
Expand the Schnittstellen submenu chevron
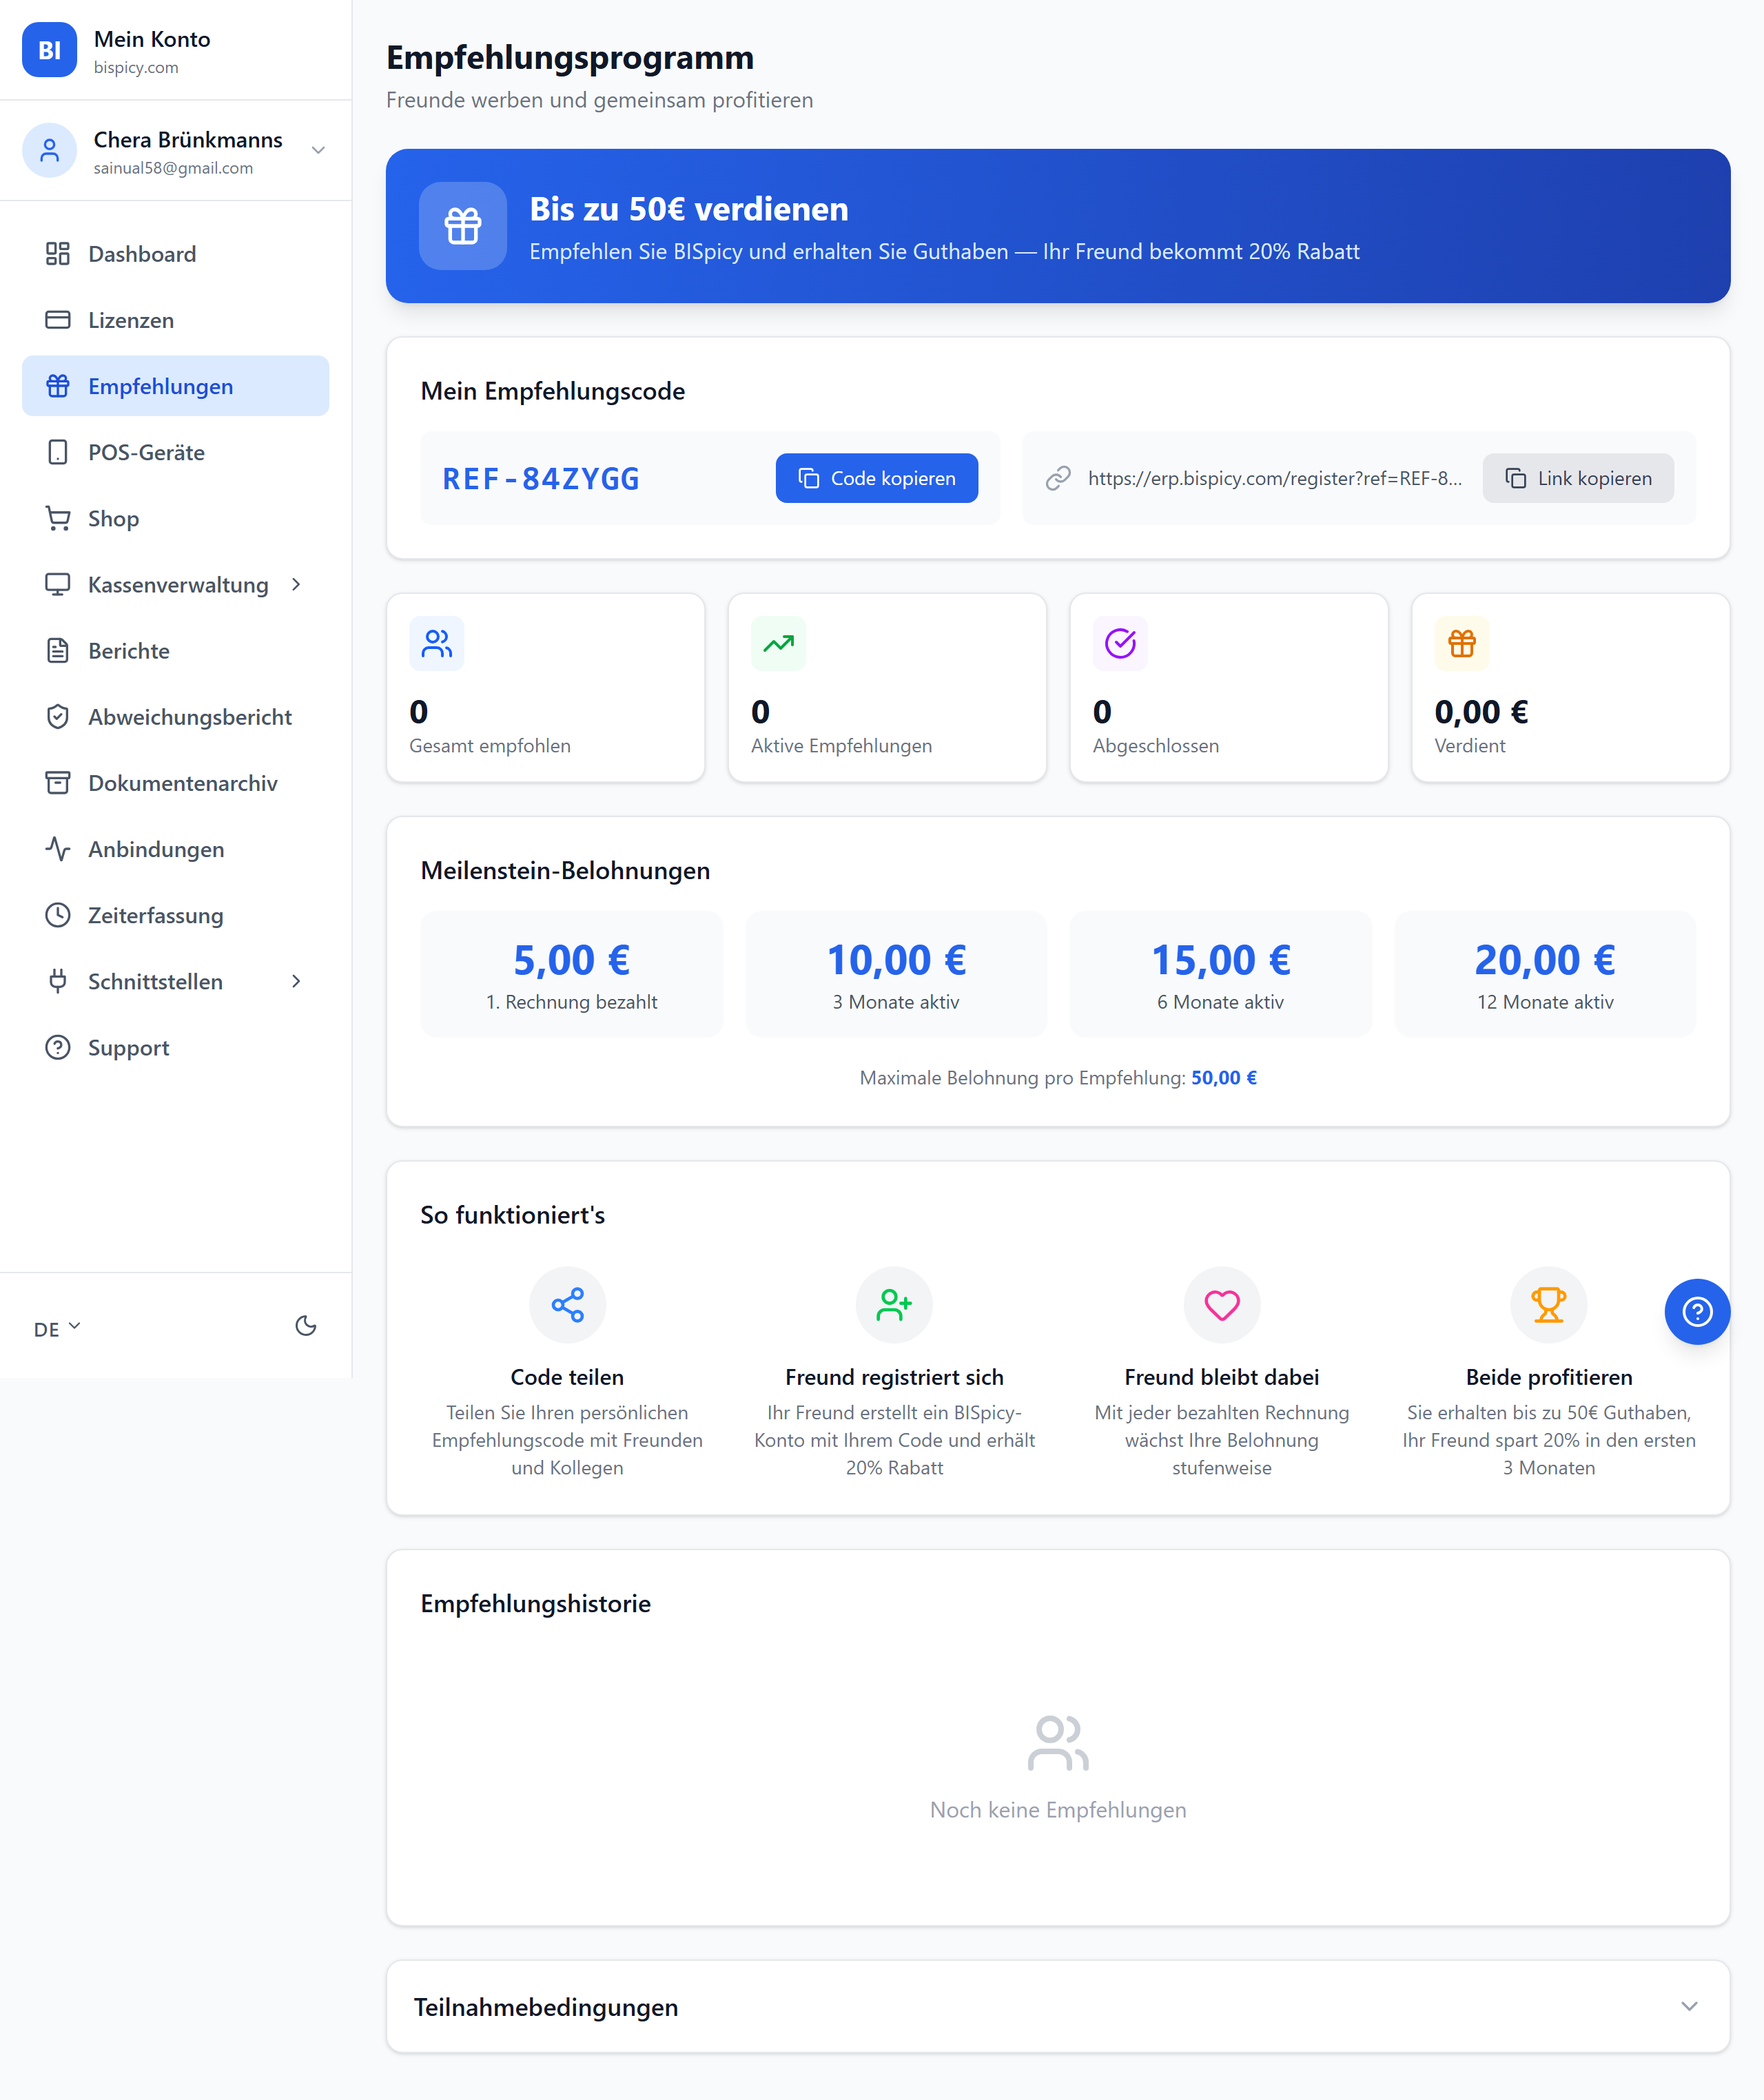click(x=296, y=981)
